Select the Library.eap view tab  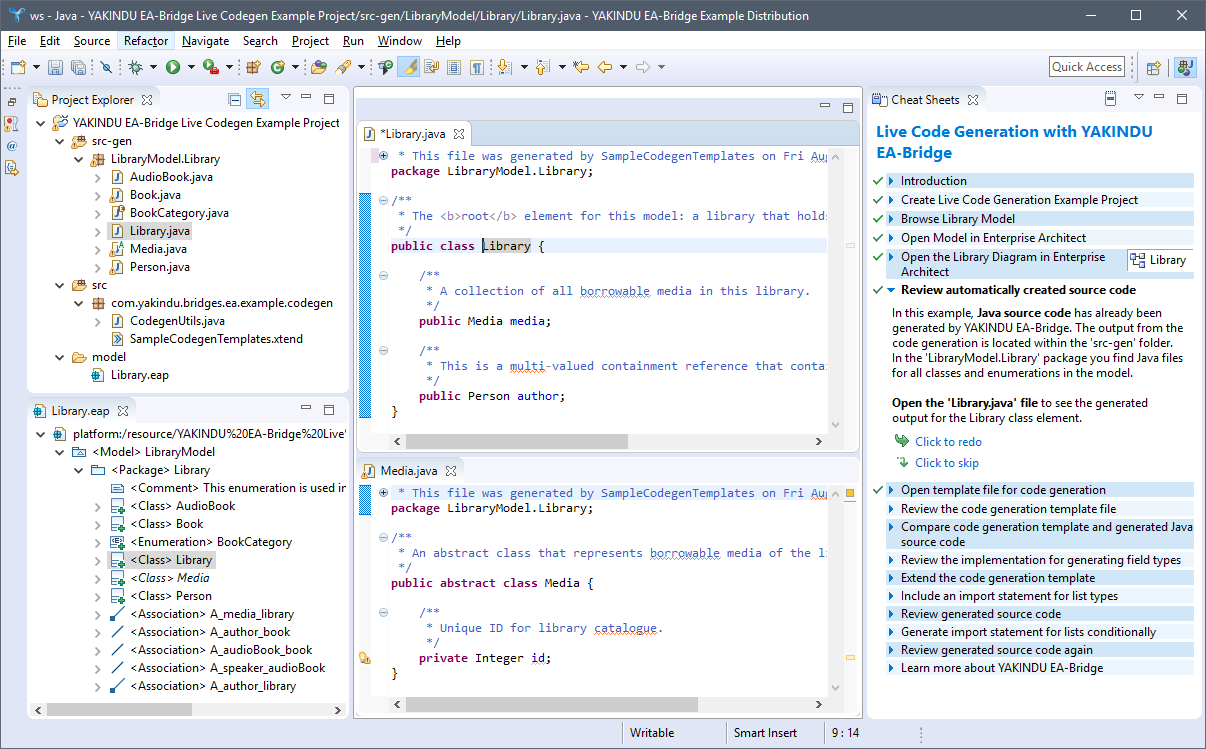pyautogui.click(x=81, y=411)
